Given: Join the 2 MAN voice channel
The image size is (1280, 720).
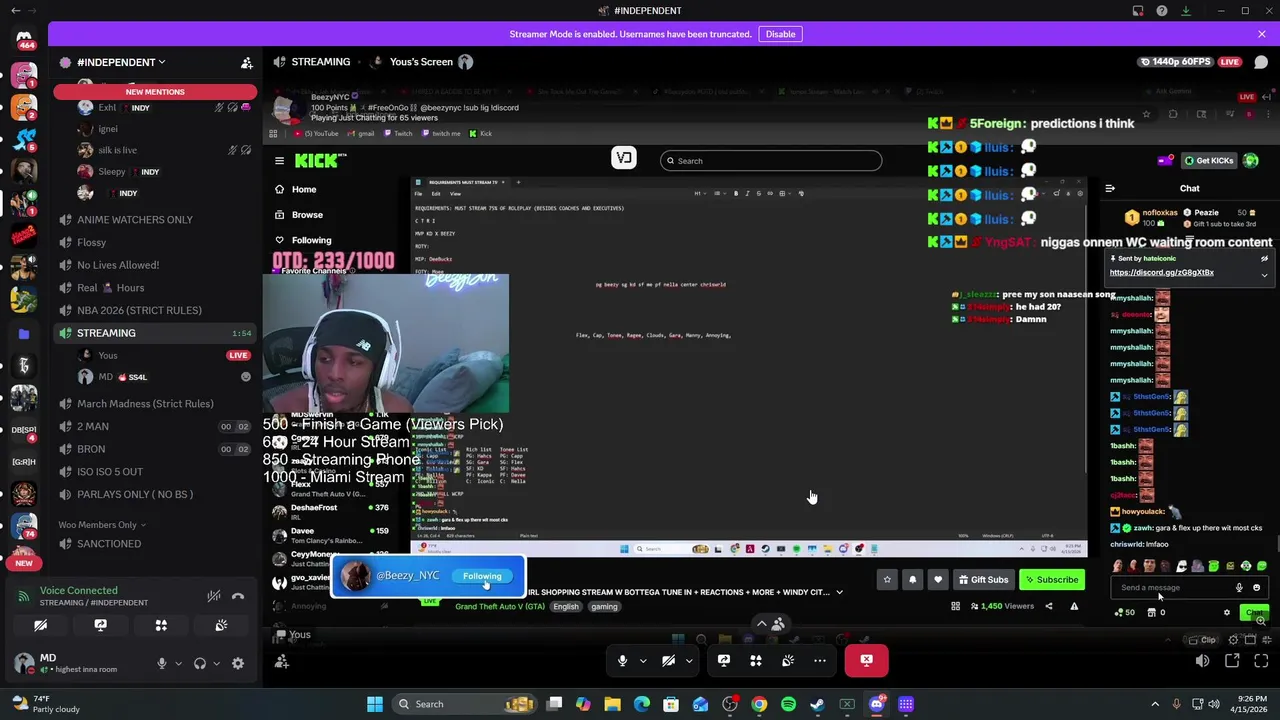Looking at the screenshot, I should (155, 426).
